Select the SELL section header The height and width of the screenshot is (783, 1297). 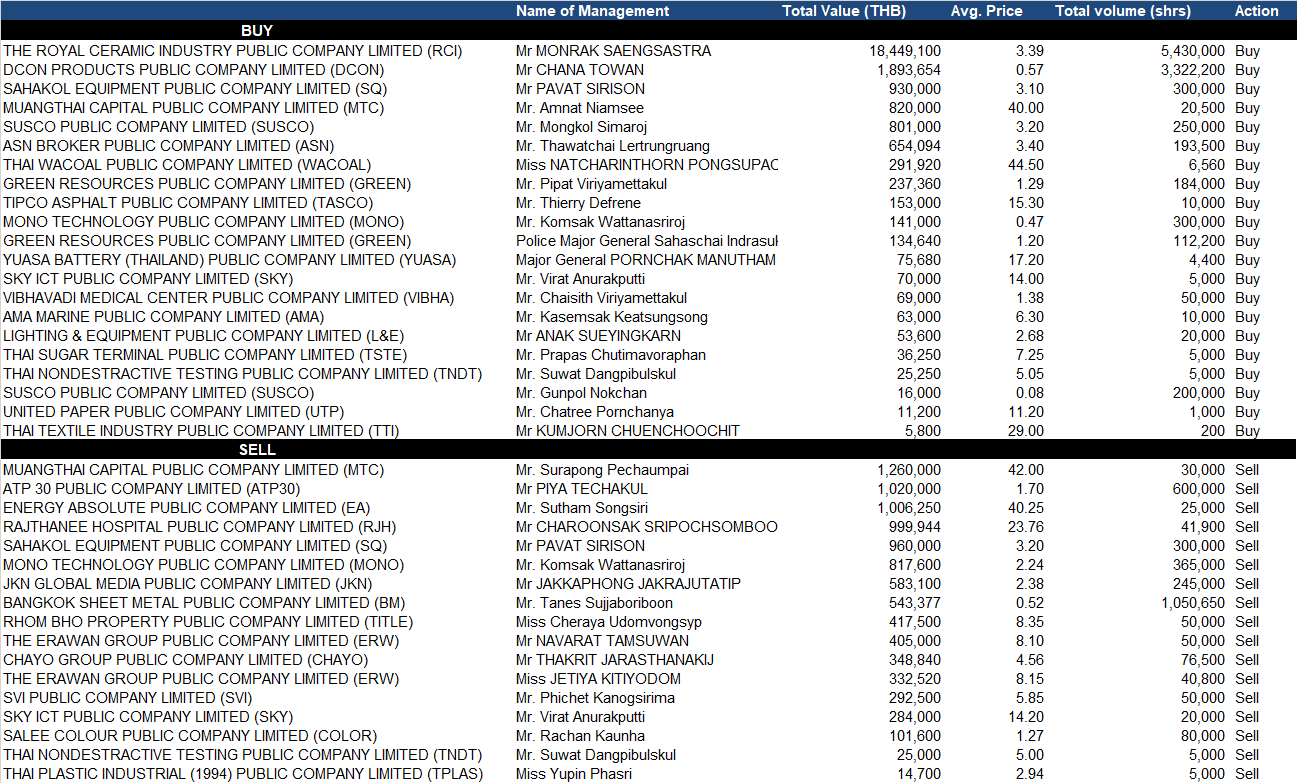[257, 450]
